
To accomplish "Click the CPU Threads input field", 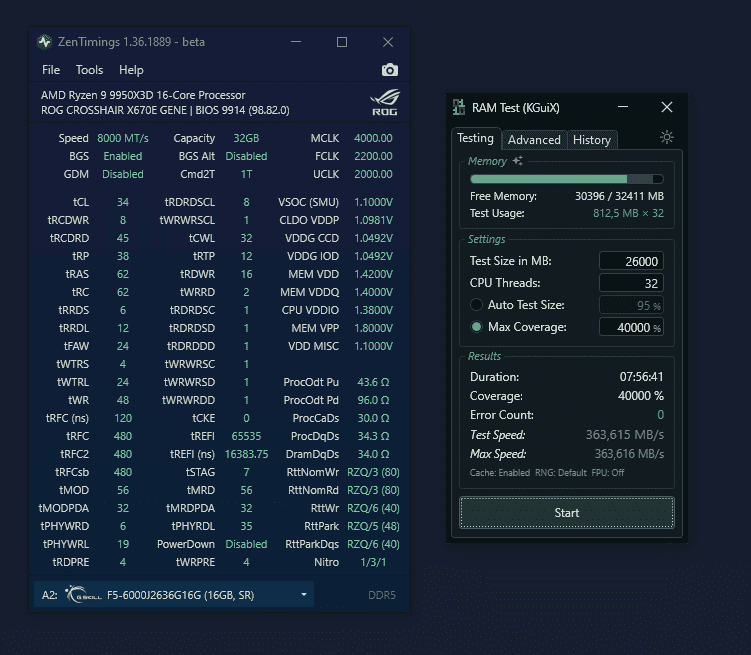I will click(631, 283).
